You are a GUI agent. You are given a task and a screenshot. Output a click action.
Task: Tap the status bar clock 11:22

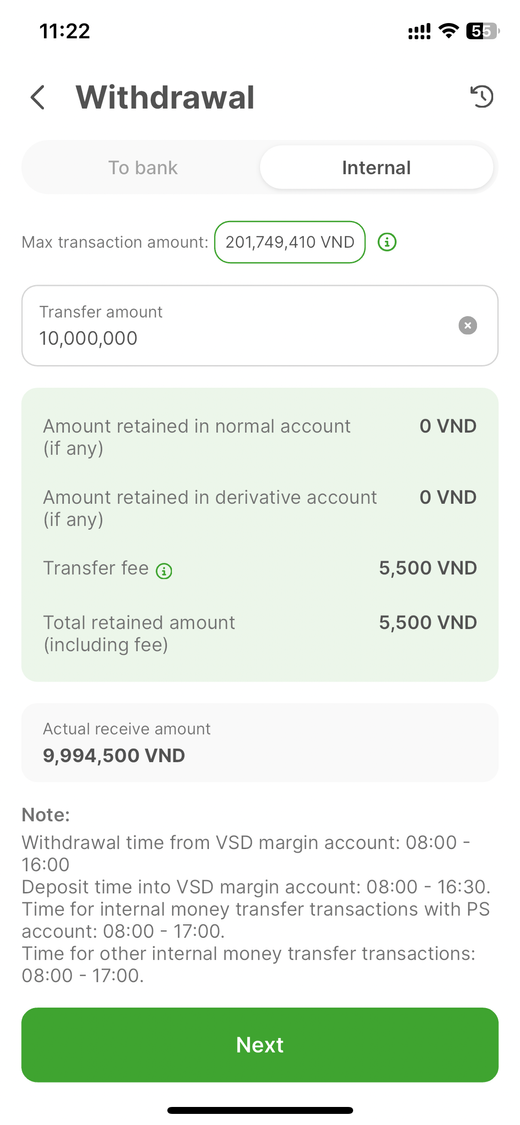65,31
